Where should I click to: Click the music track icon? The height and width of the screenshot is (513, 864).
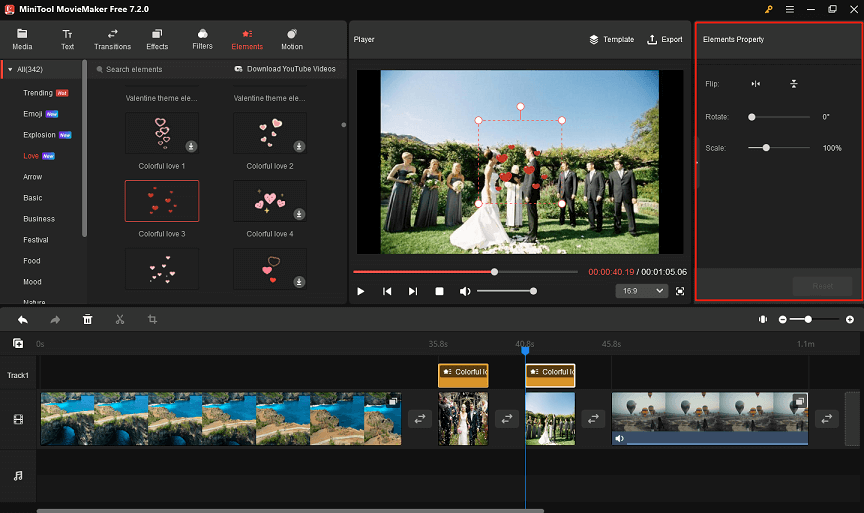(18, 476)
